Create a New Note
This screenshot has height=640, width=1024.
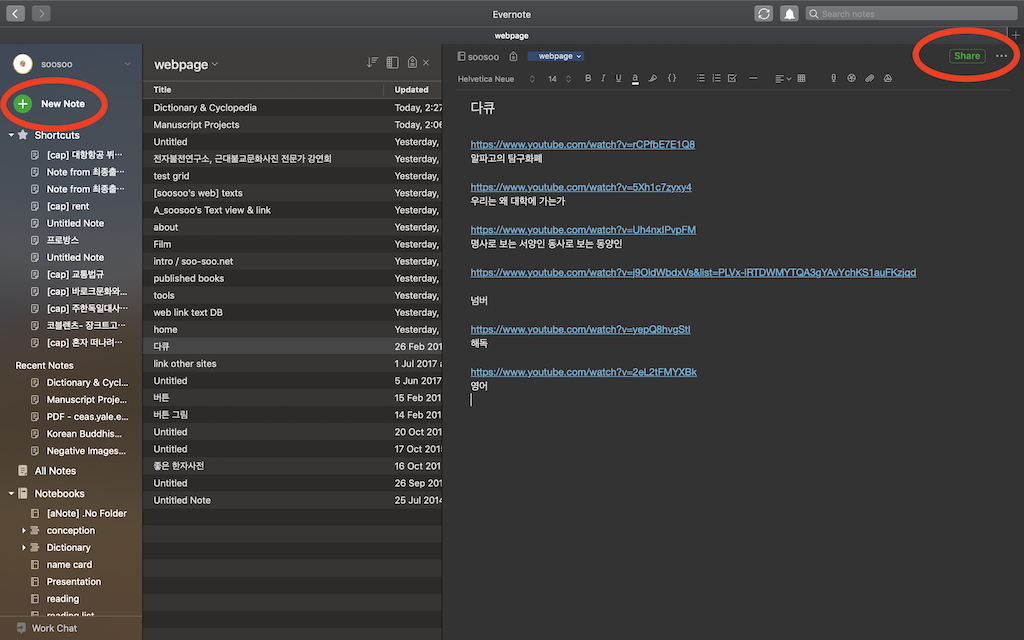pos(50,104)
